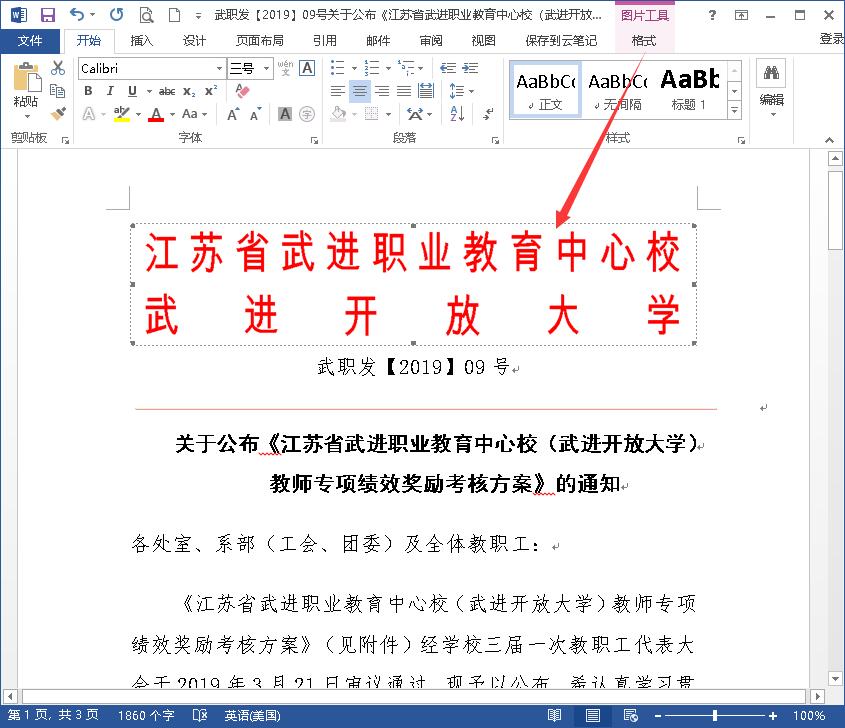Open the font color dropdown arrow
Viewport: 845px width, 728px height.
[x=172, y=115]
